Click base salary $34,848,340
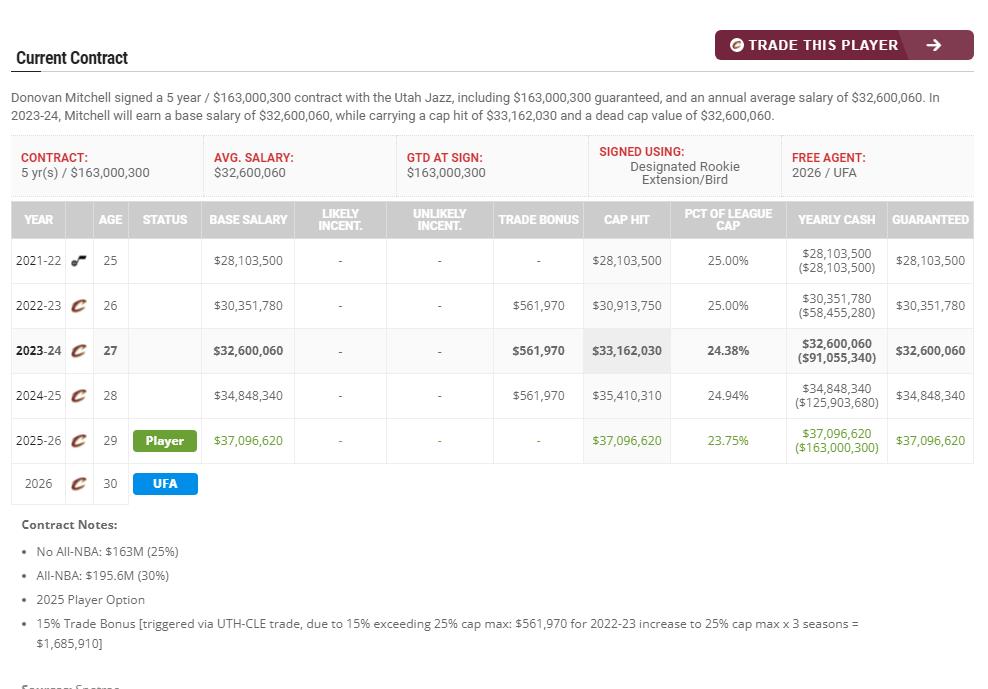Viewport: 988px width, 689px height. (x=248, y=396)
